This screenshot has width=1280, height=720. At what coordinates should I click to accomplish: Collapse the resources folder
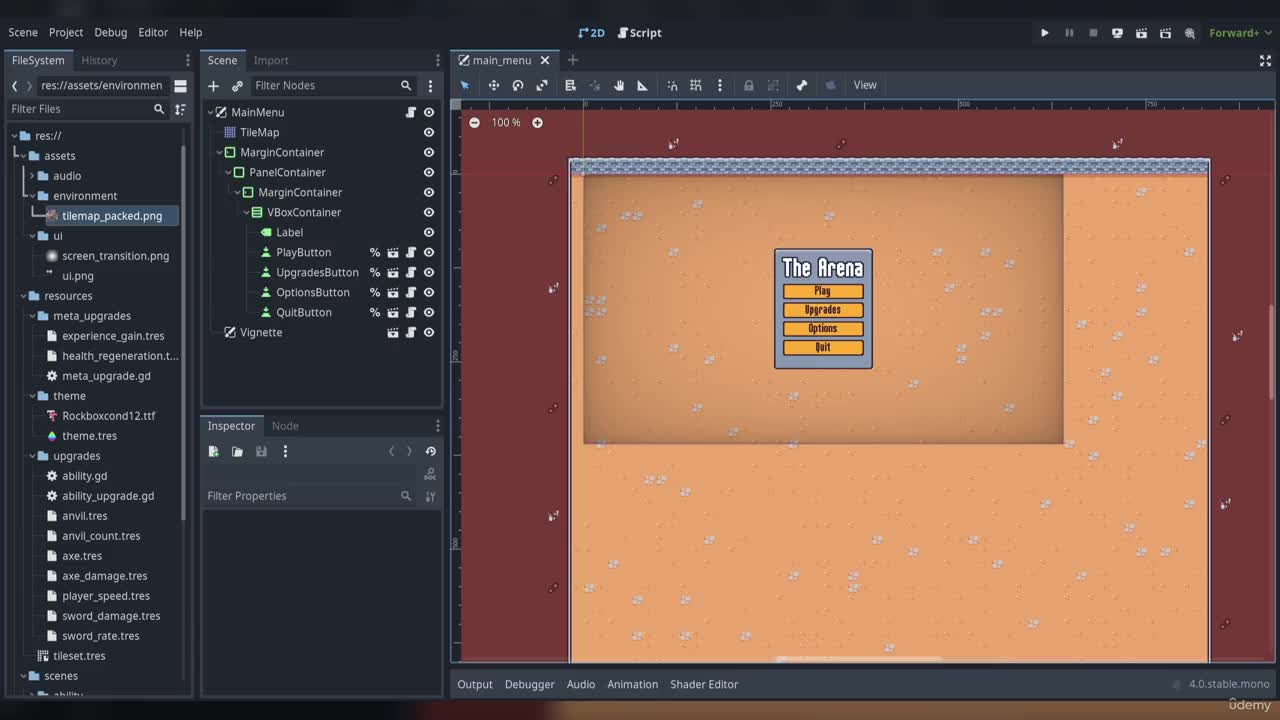tap(23, 296)
